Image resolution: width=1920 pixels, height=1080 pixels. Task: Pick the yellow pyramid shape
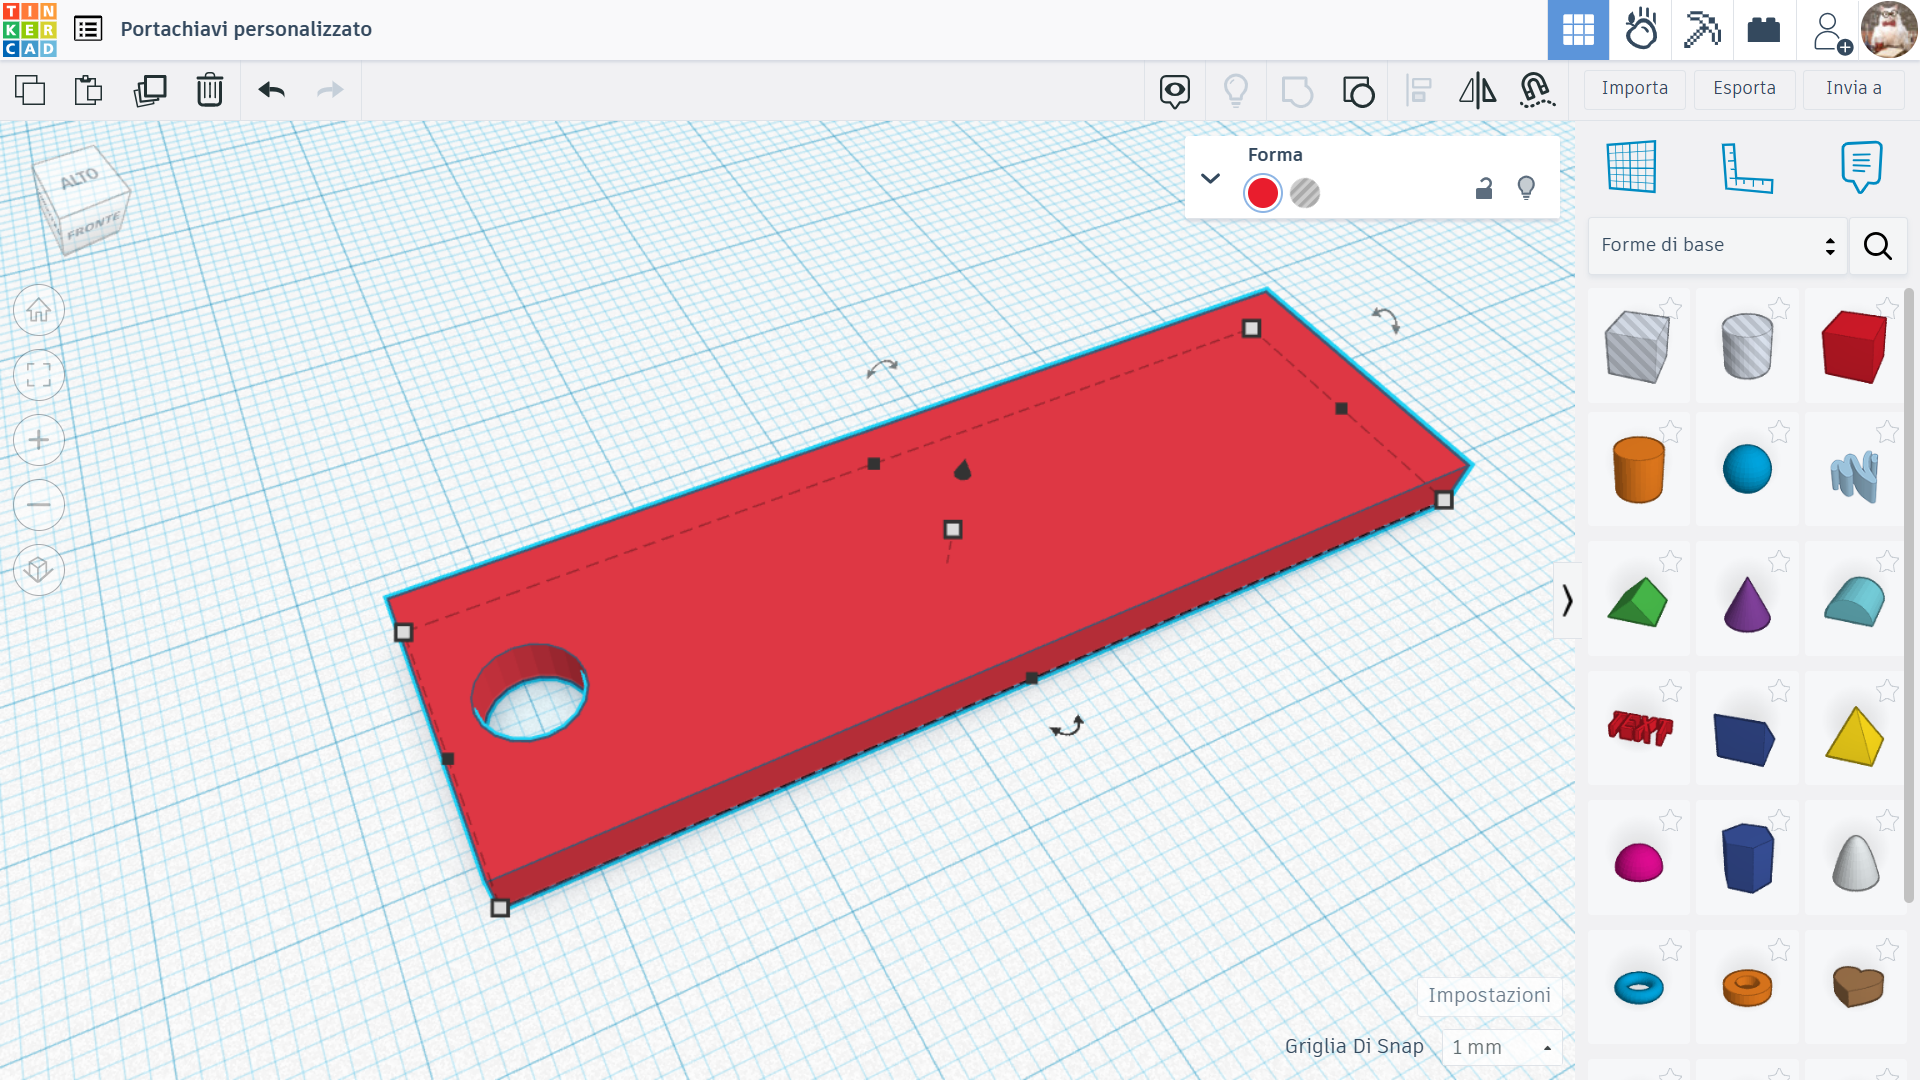click(x=1854, y=736)
